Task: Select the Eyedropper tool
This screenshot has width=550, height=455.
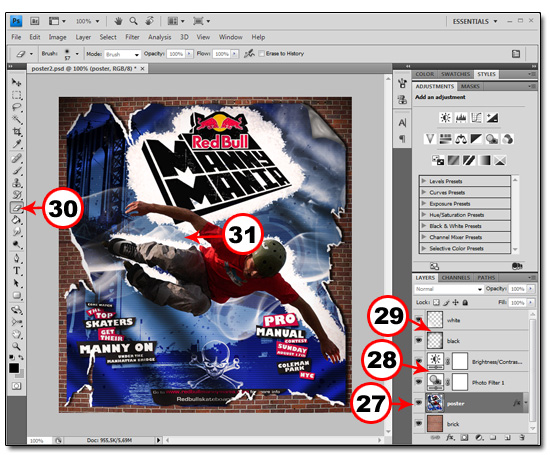Action: (x=16, y=144)
